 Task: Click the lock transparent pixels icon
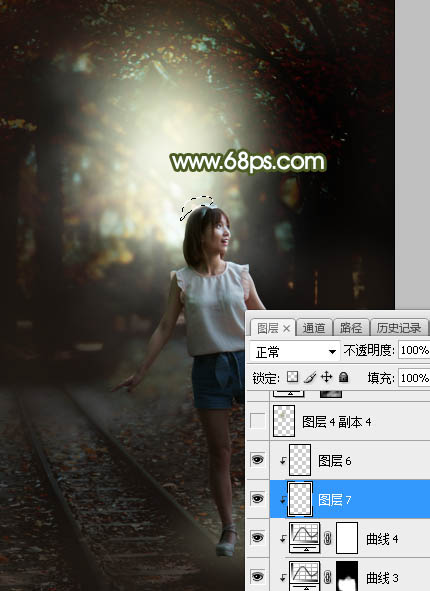(x=292, y=377)
